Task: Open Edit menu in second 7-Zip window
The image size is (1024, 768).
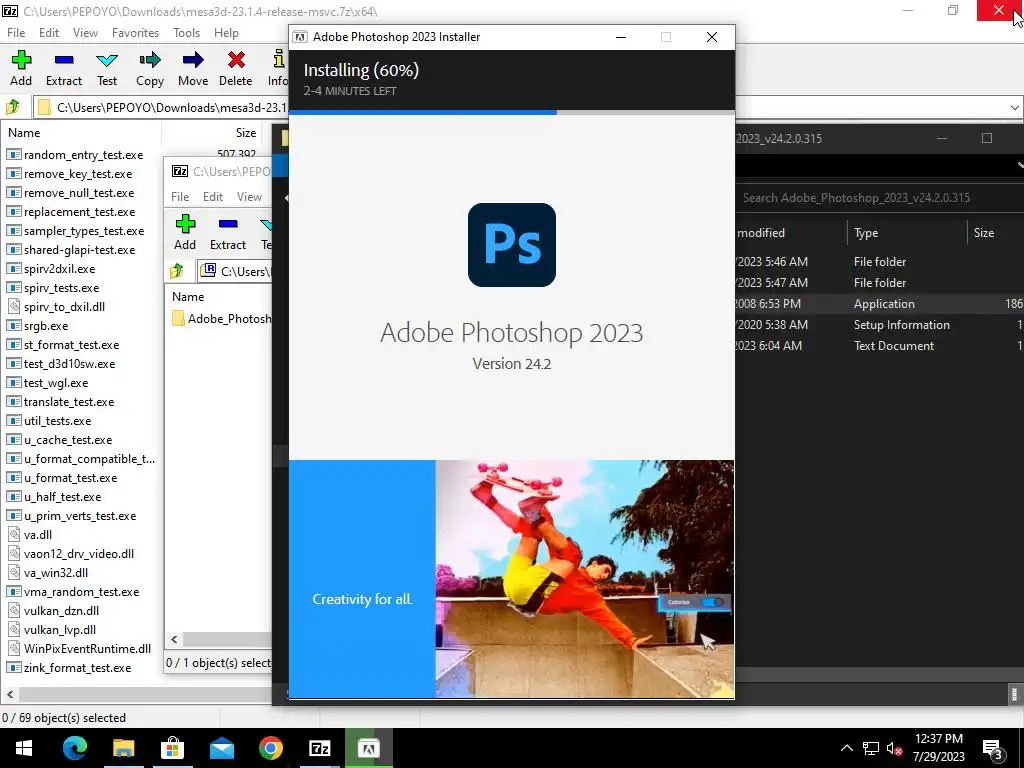Action: [x=212, y=197]
